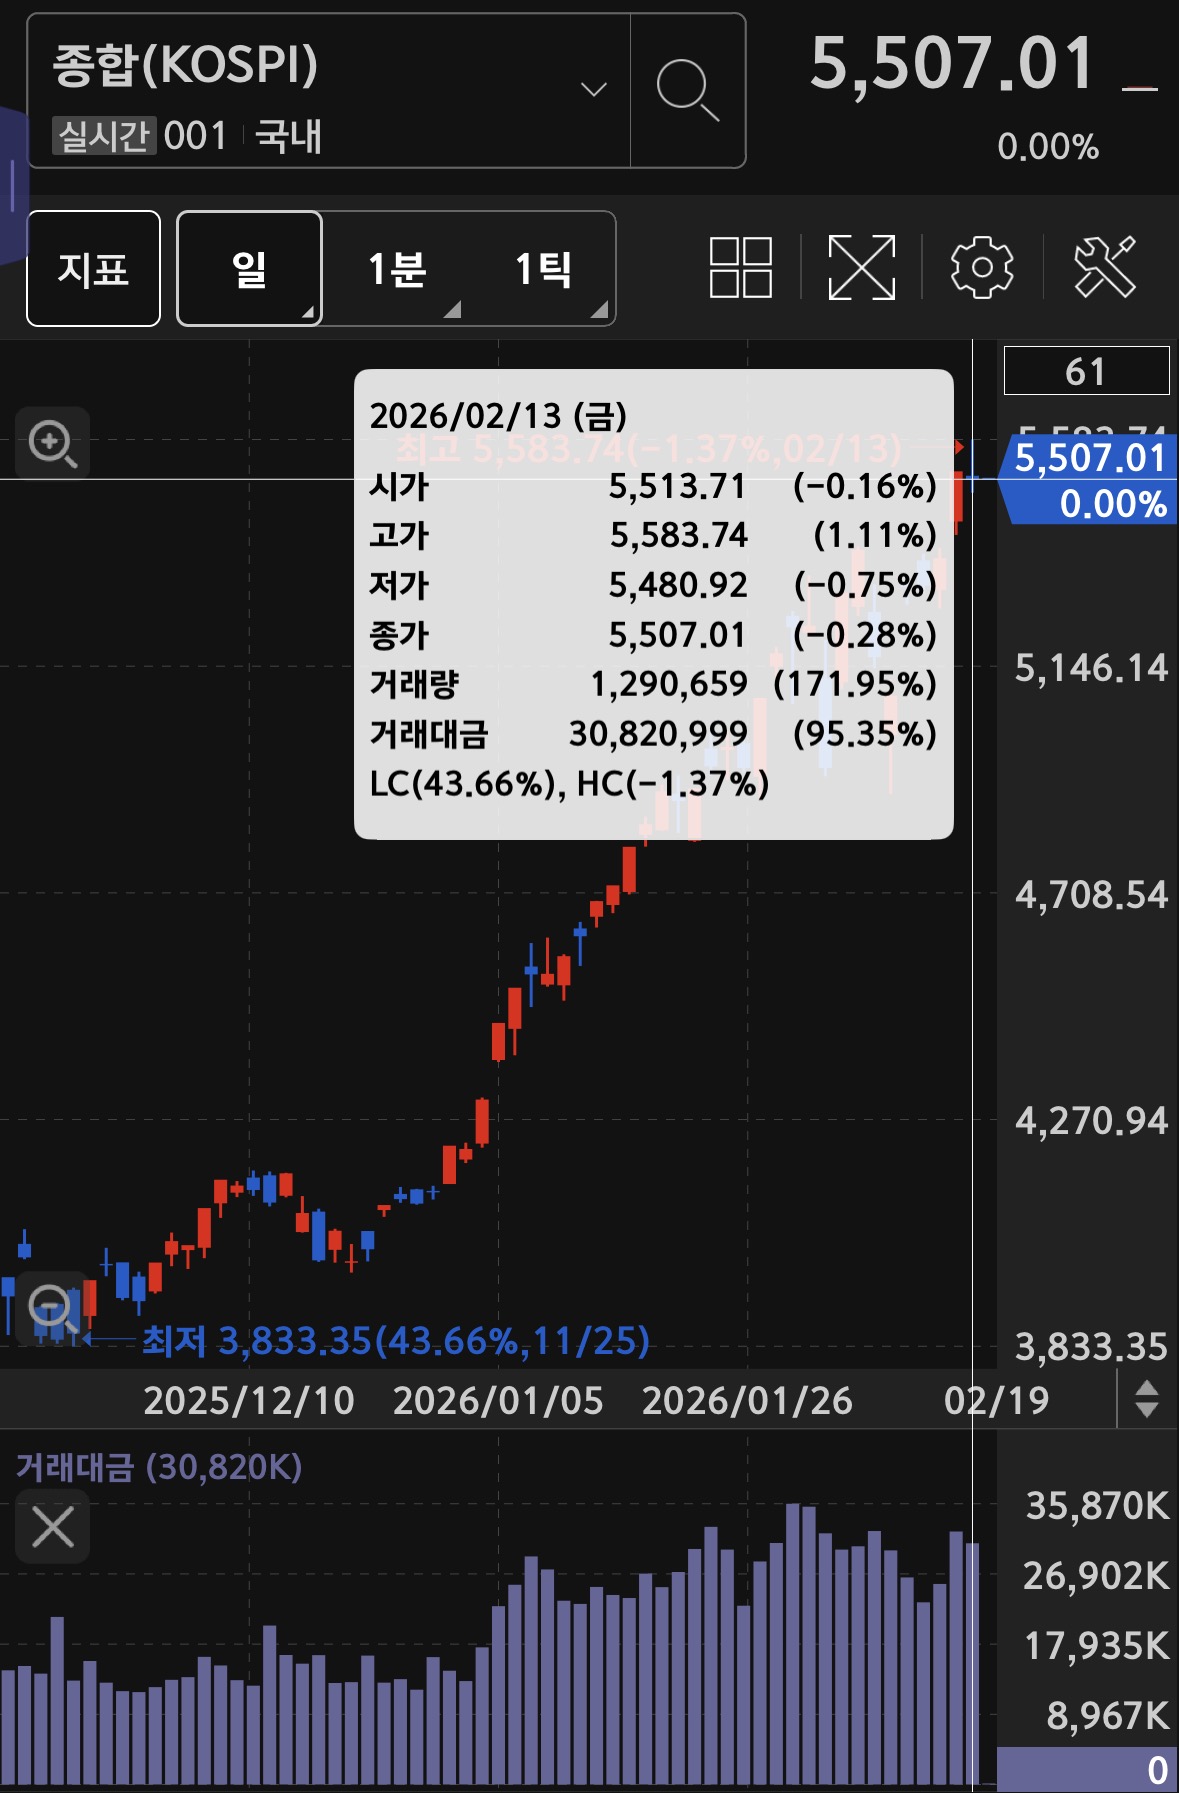This screenshot has height=1793, width=1179.
Task: Open the stock search magnifier
Action: pos(688,90)
